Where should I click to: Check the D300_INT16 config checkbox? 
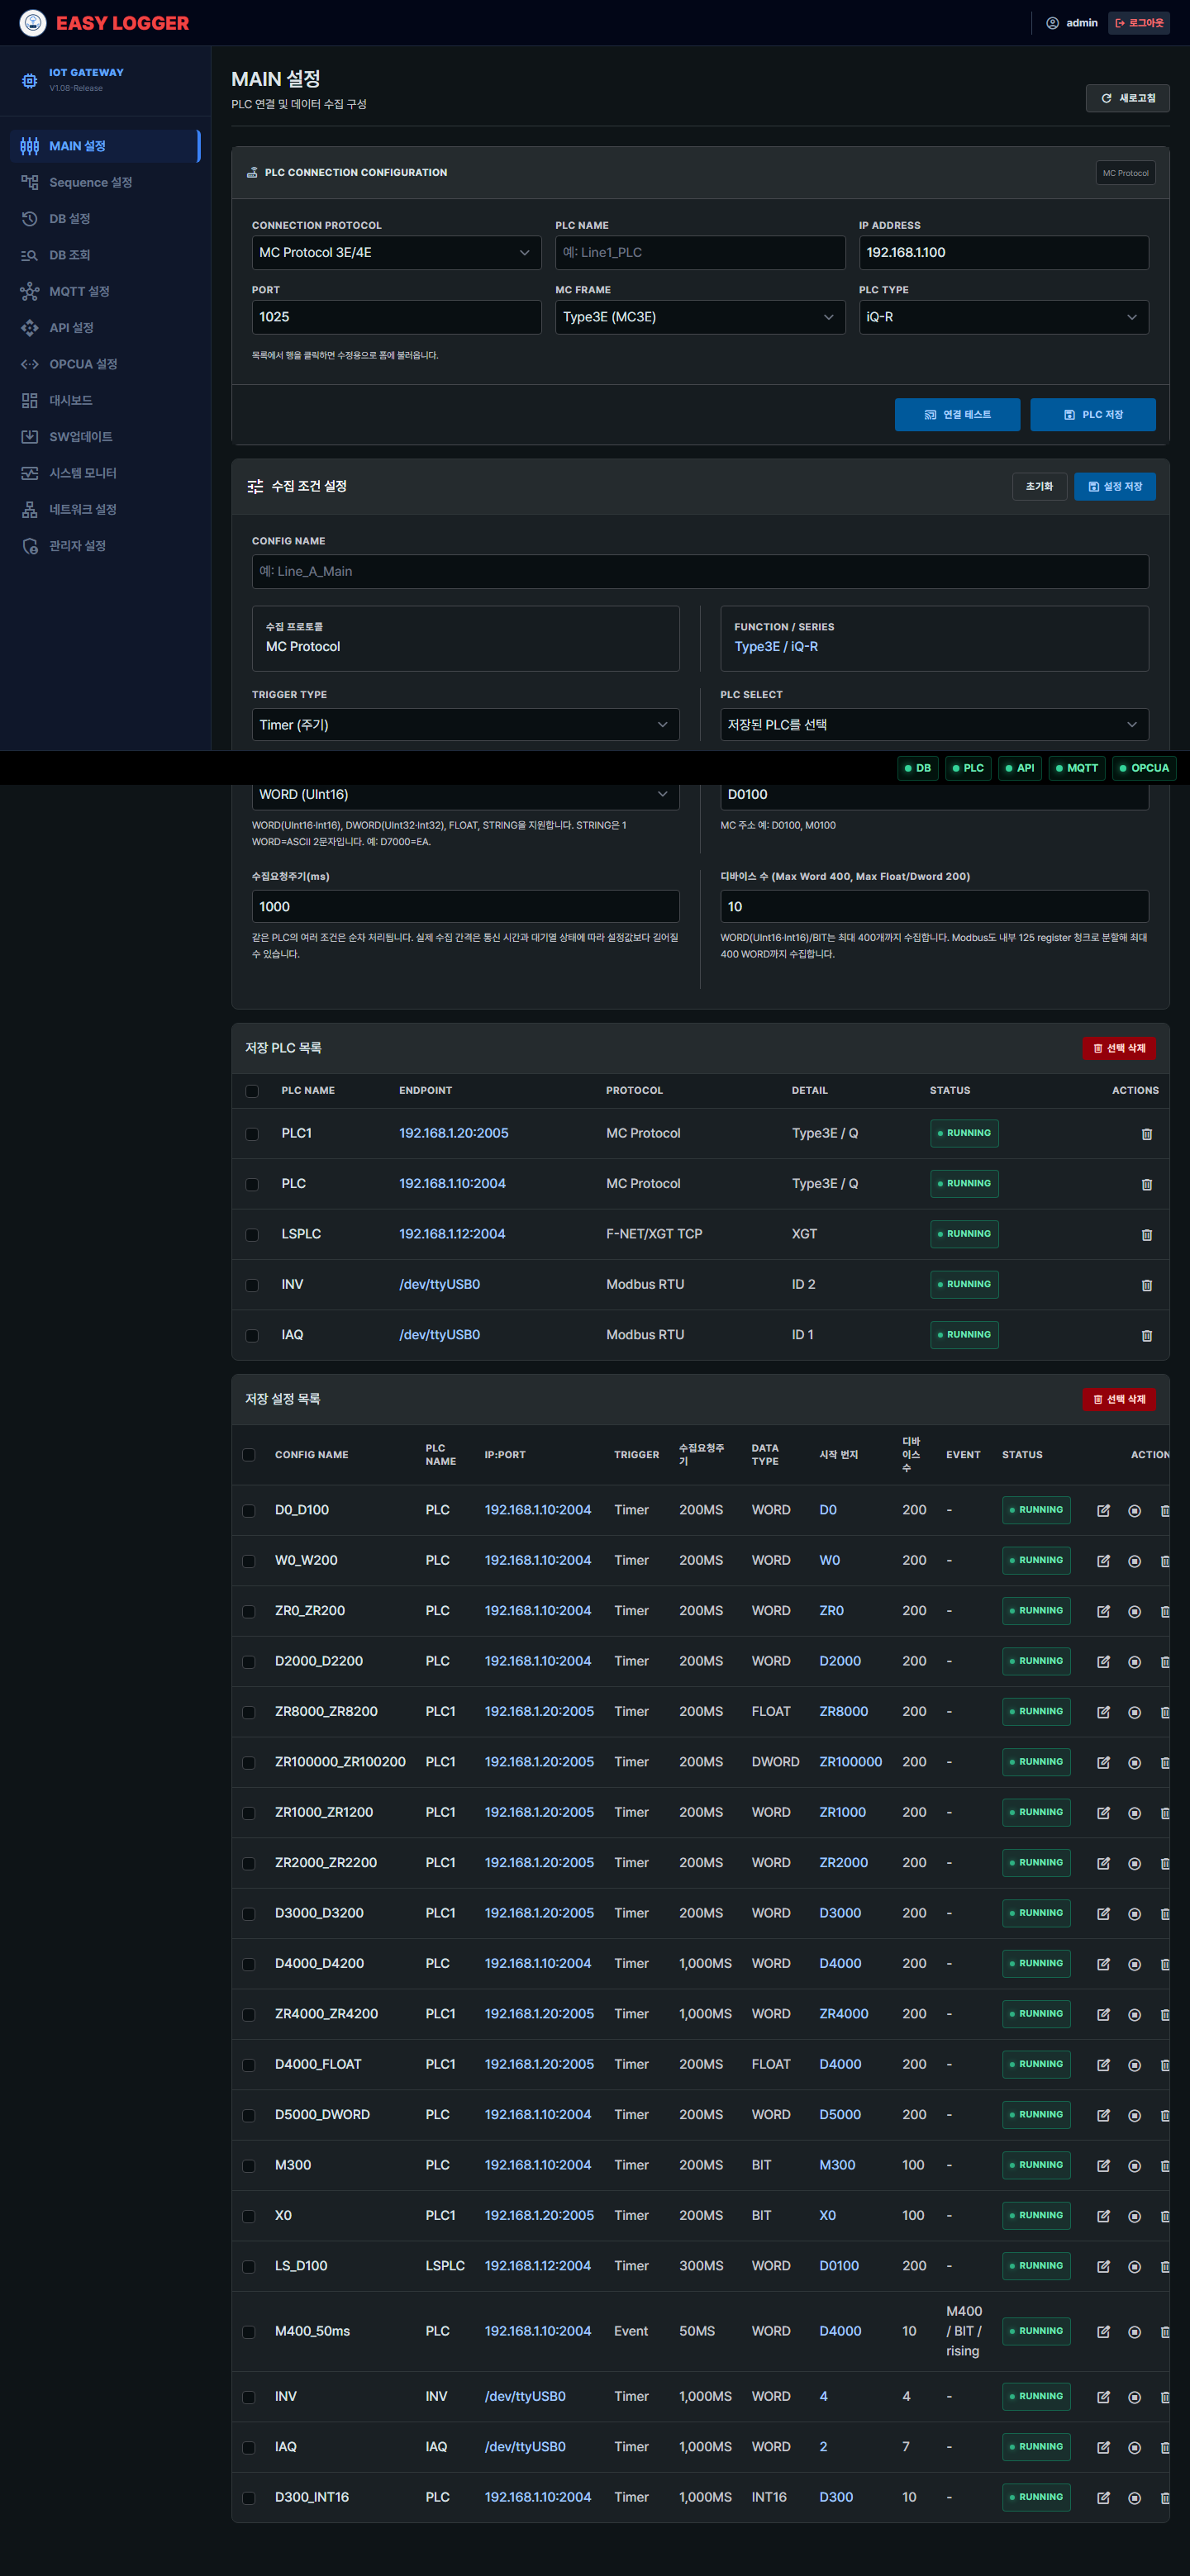(249, 2498)
